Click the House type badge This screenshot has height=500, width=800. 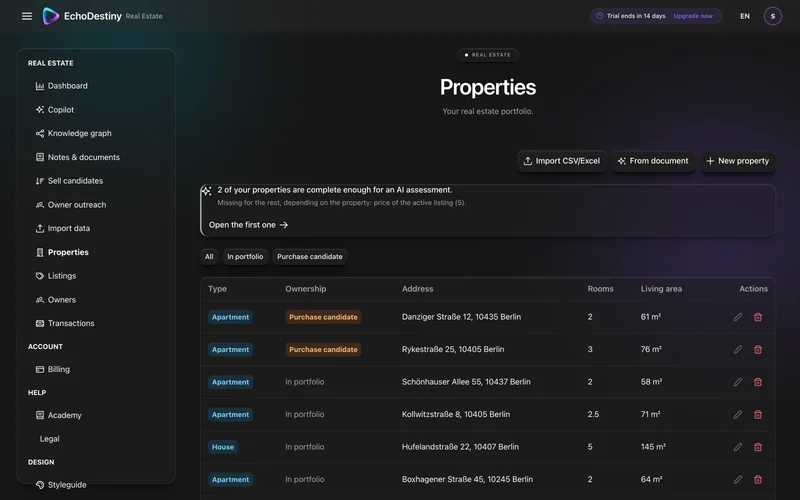(x=223, y=447)
